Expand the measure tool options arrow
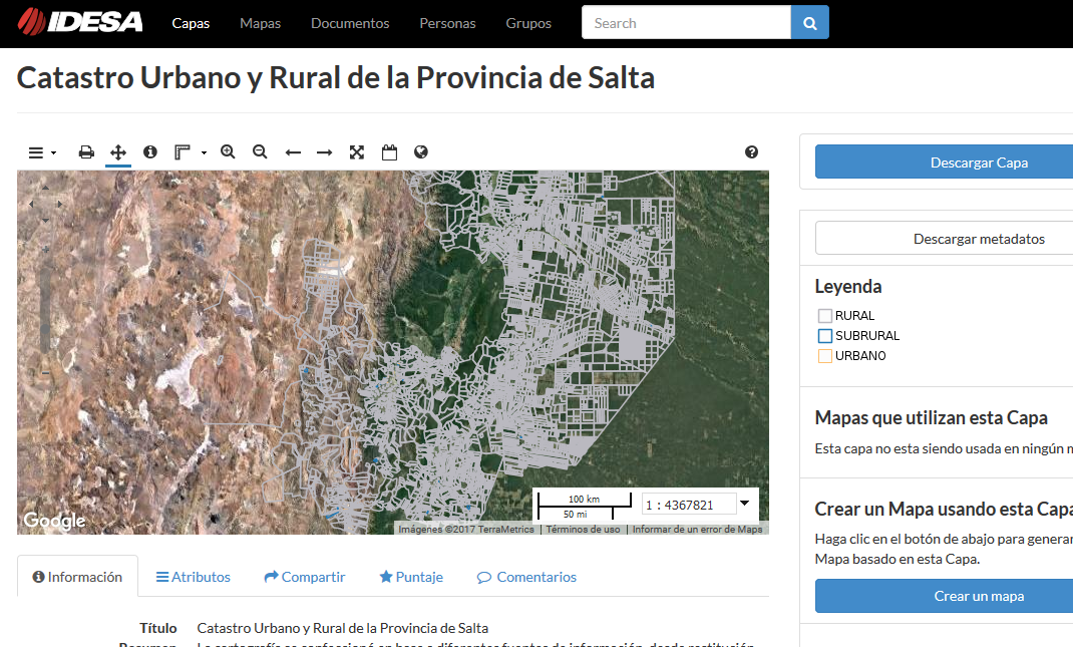This screenshot has height=647, width=1073. click(204, 153)
